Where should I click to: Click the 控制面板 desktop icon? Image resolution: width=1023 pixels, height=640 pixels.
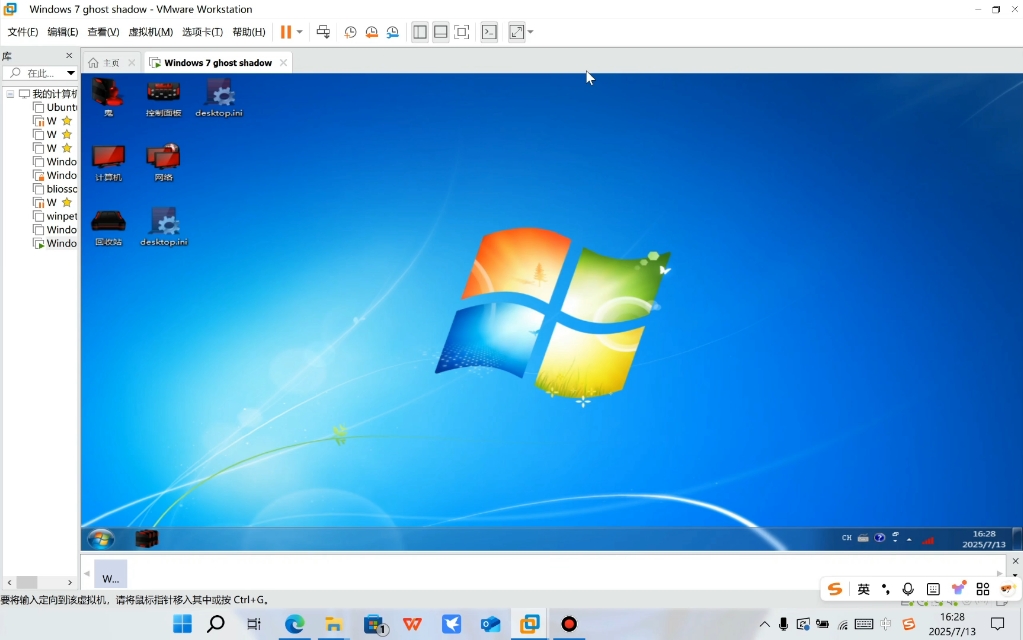pyautogui.click(x=163, y=98)
